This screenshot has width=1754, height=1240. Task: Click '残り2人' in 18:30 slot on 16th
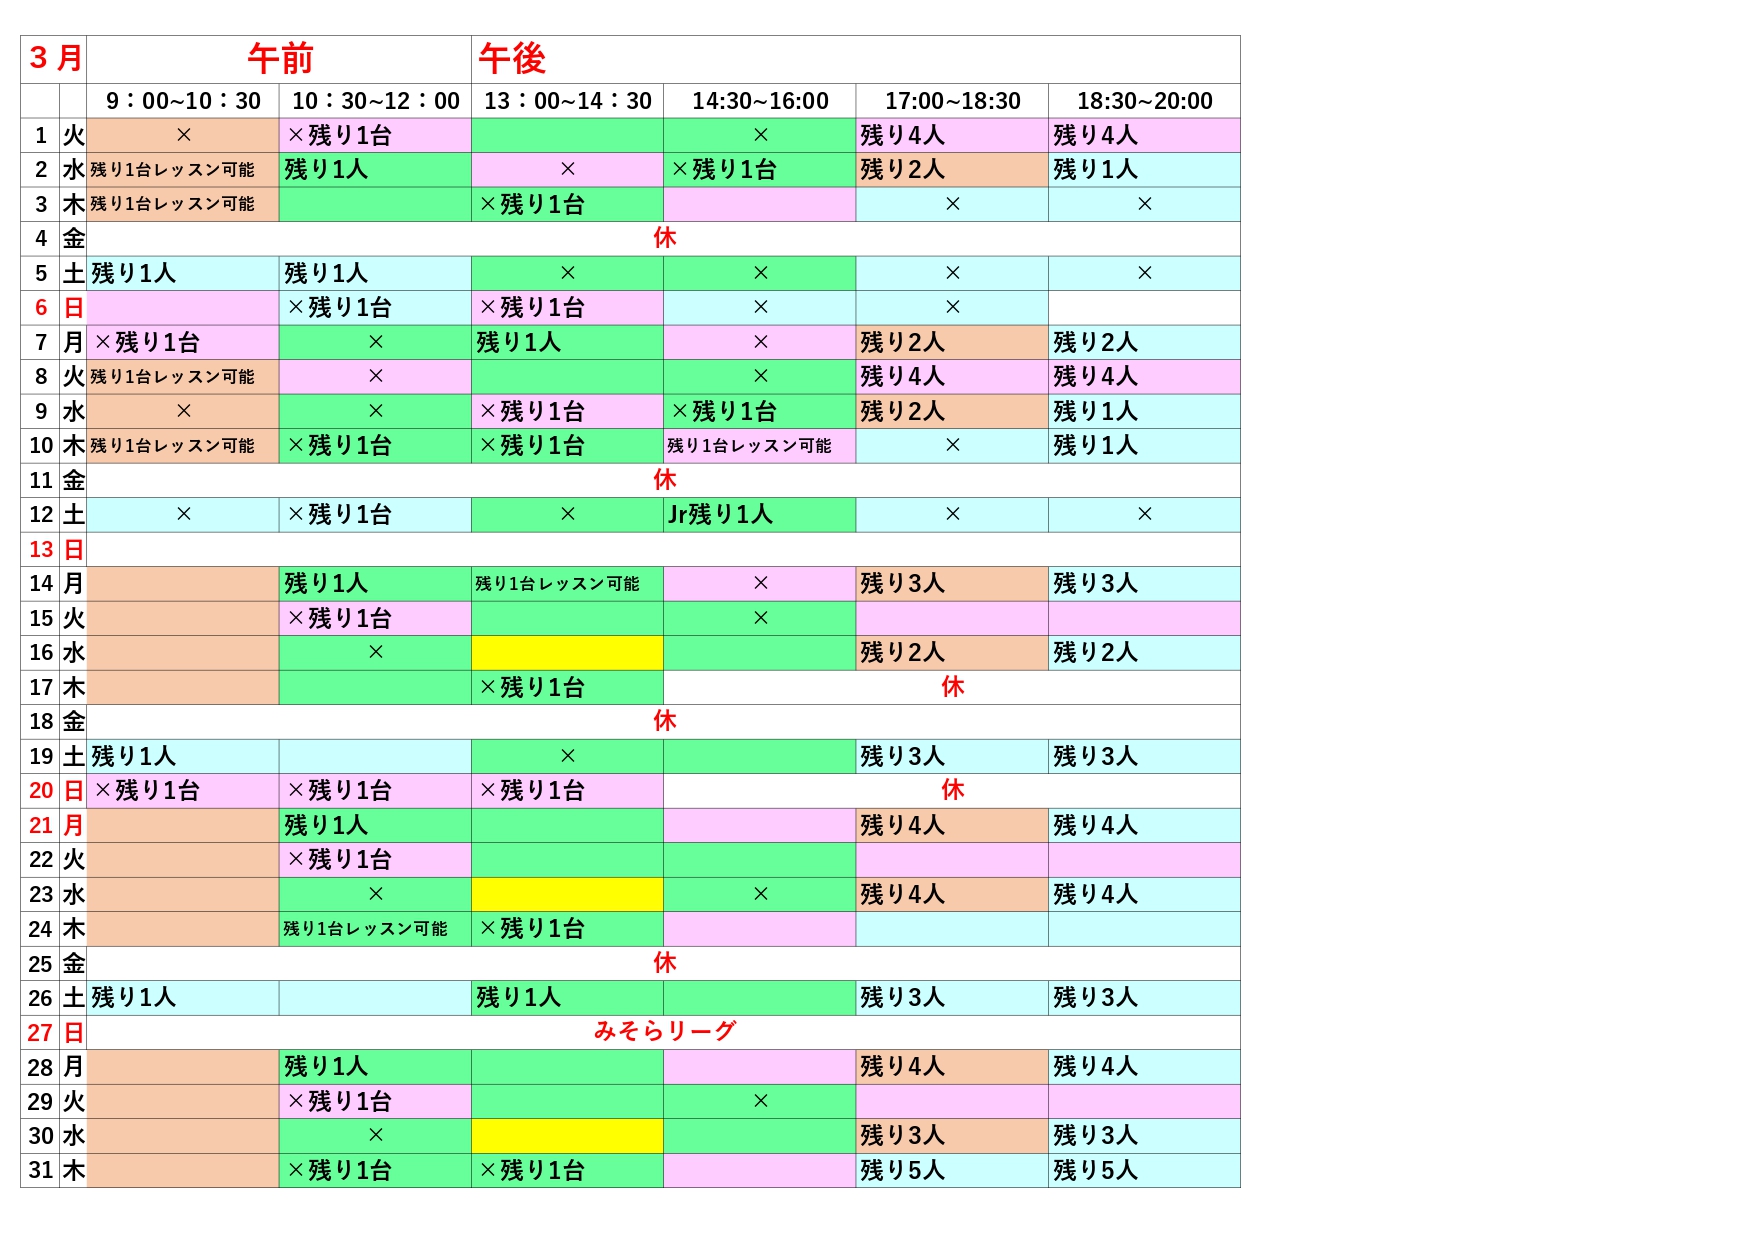coord(1095,653)
